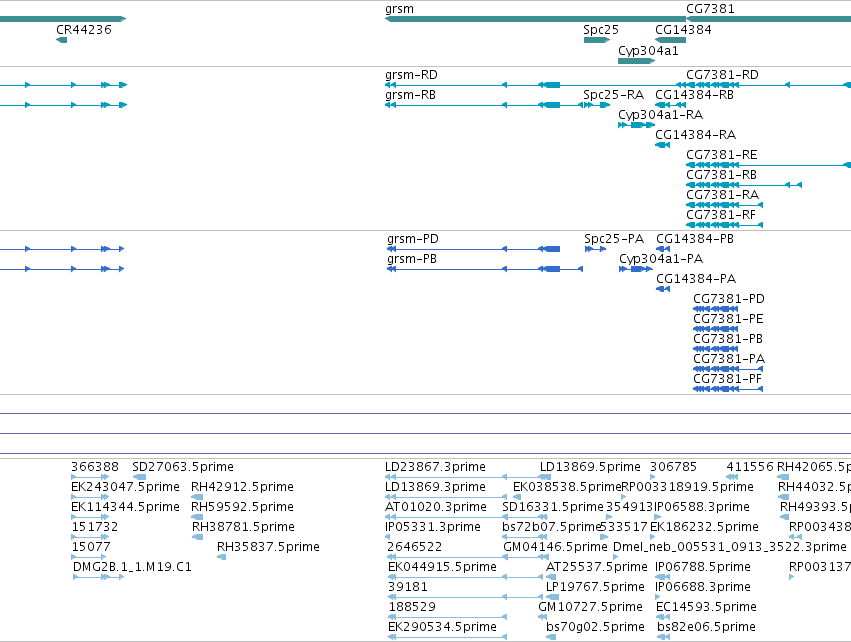The width and height of the screenshot is (851, 642).
Task: Click protein CG7381-PE
Action: pos(728,320)
